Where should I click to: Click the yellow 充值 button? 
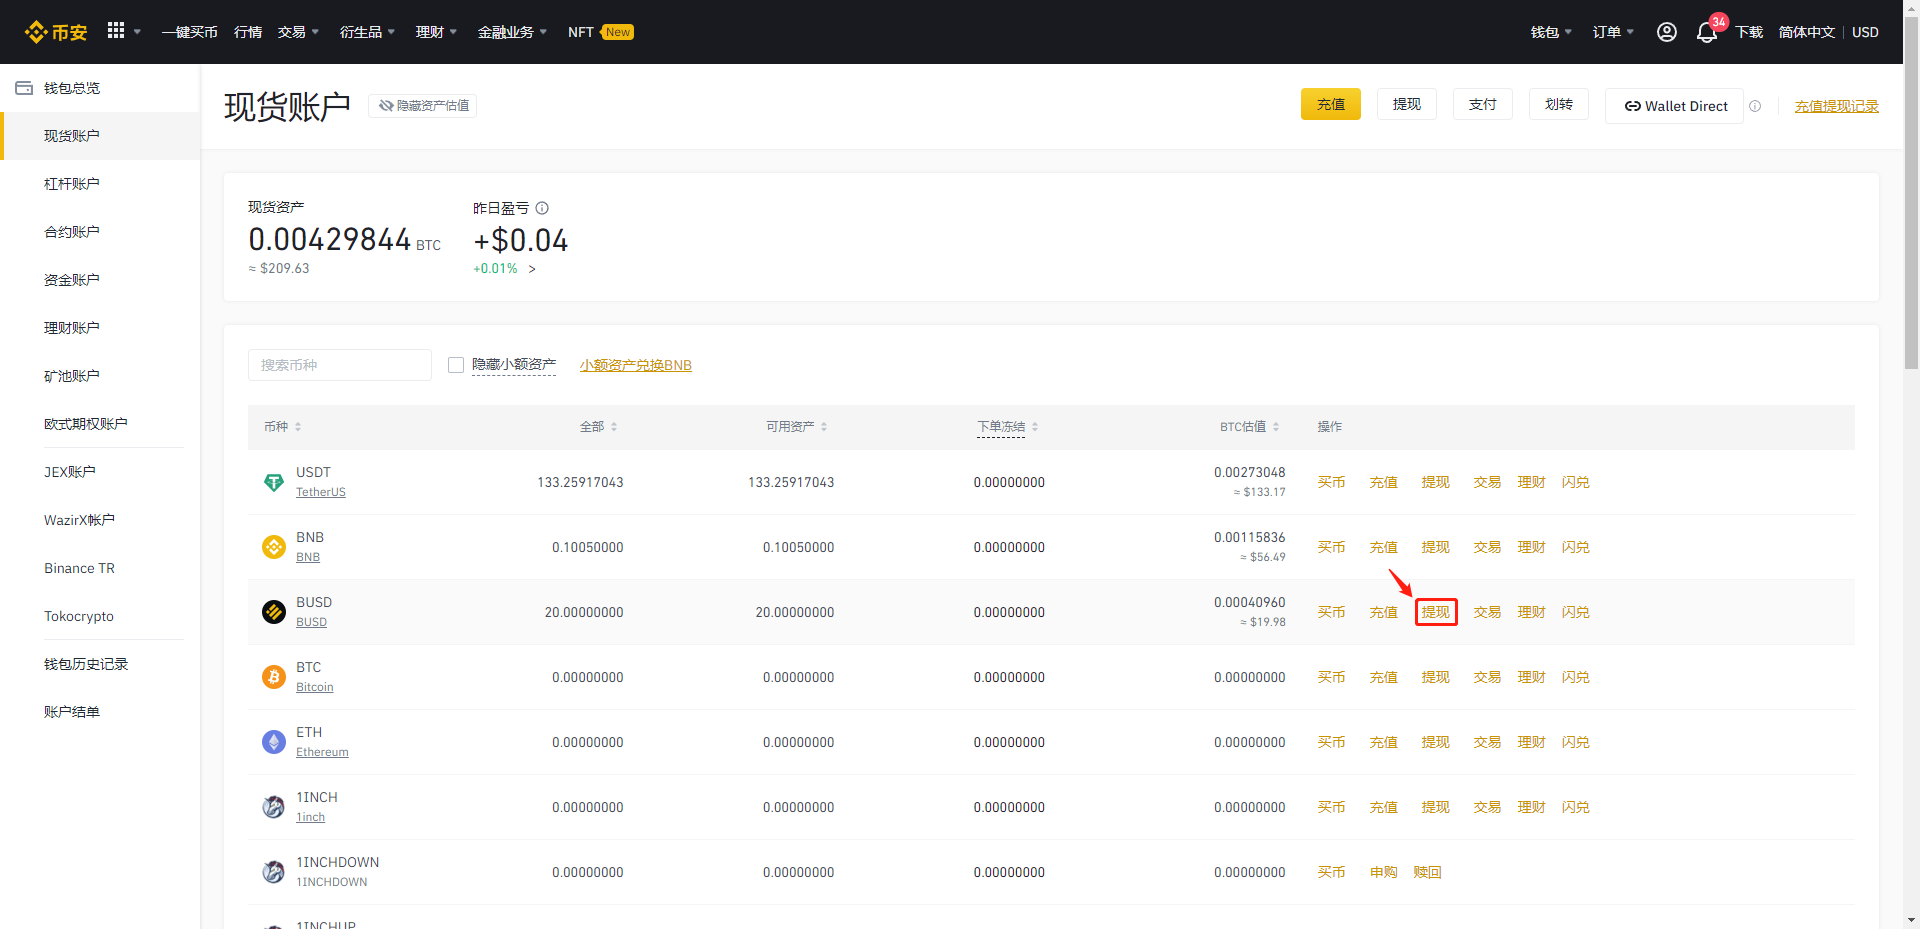click(x=1331, y=104)
